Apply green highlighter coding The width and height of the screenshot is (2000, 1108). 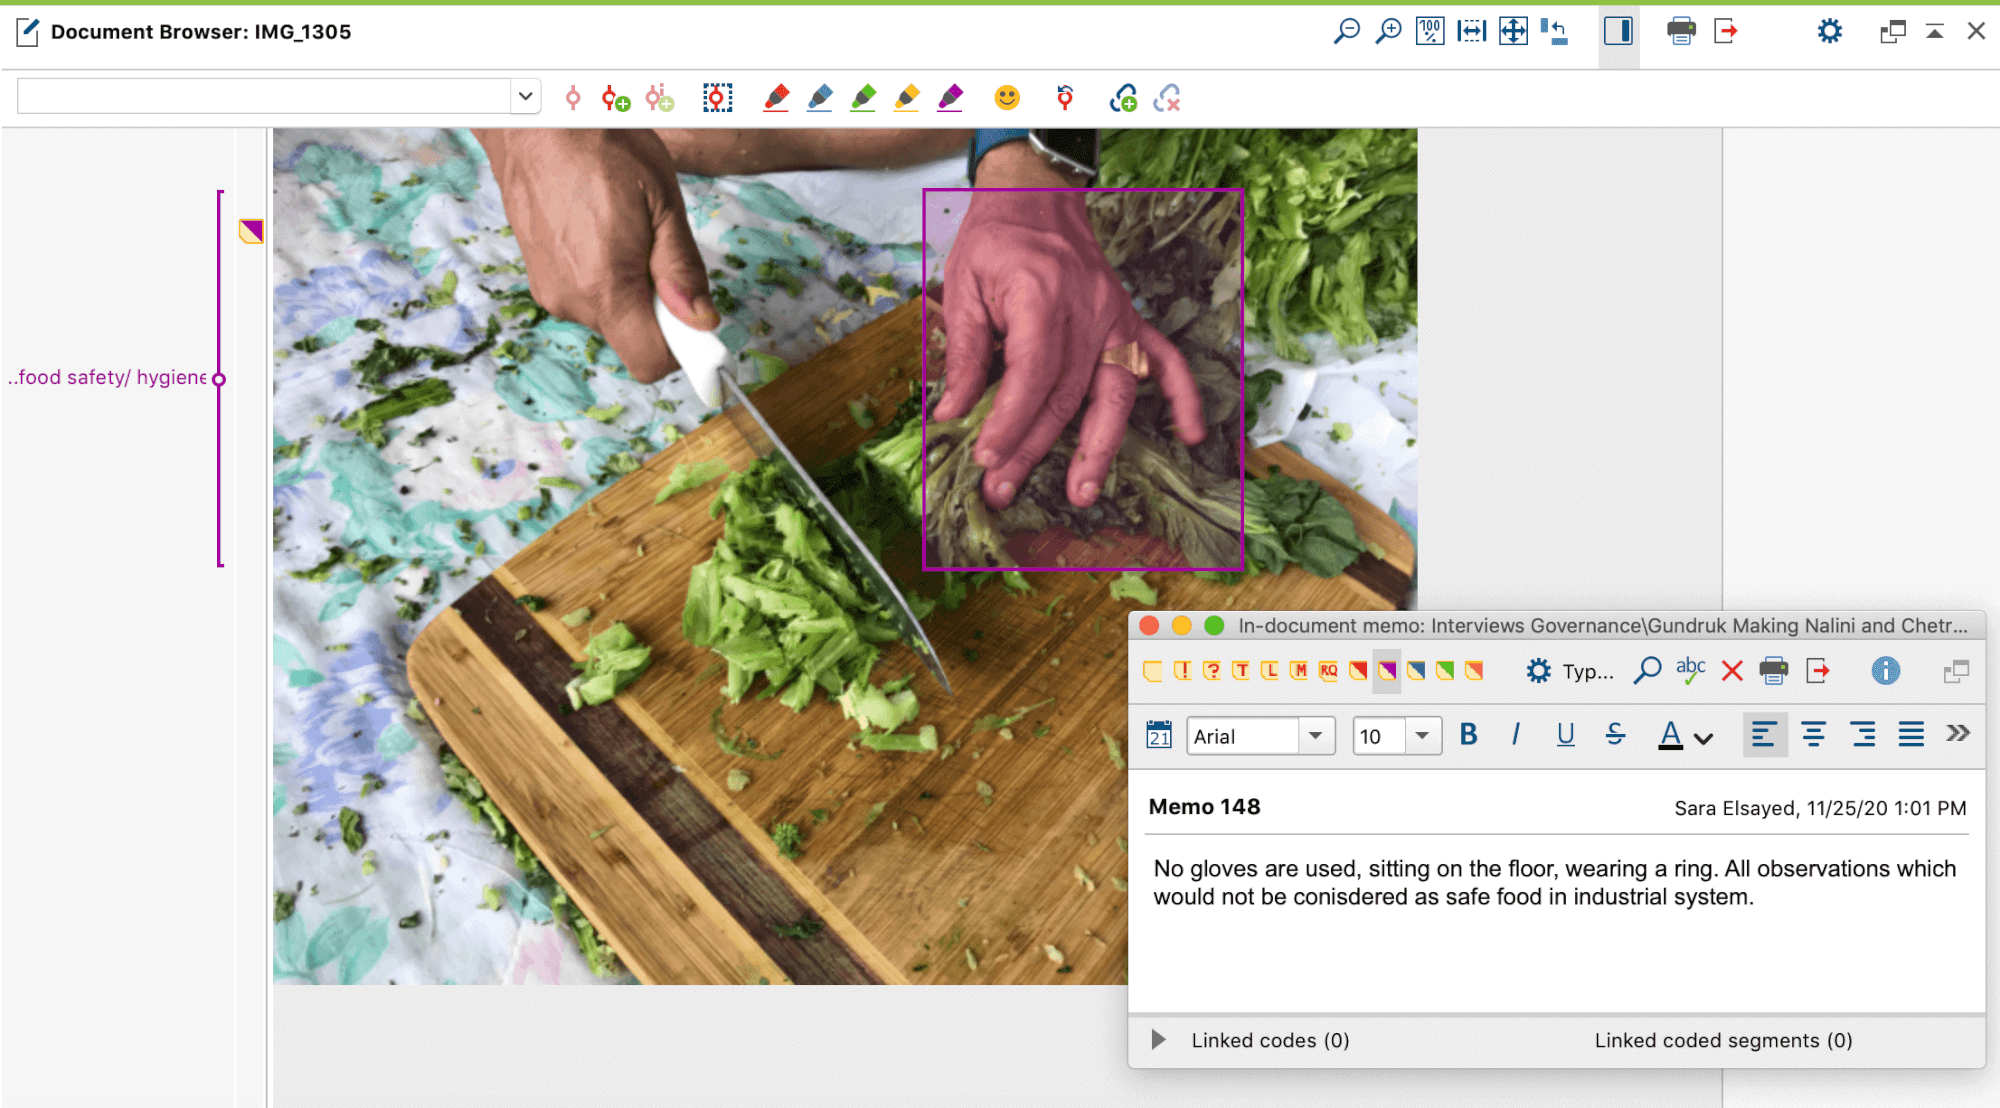click(x=863, y=98)
